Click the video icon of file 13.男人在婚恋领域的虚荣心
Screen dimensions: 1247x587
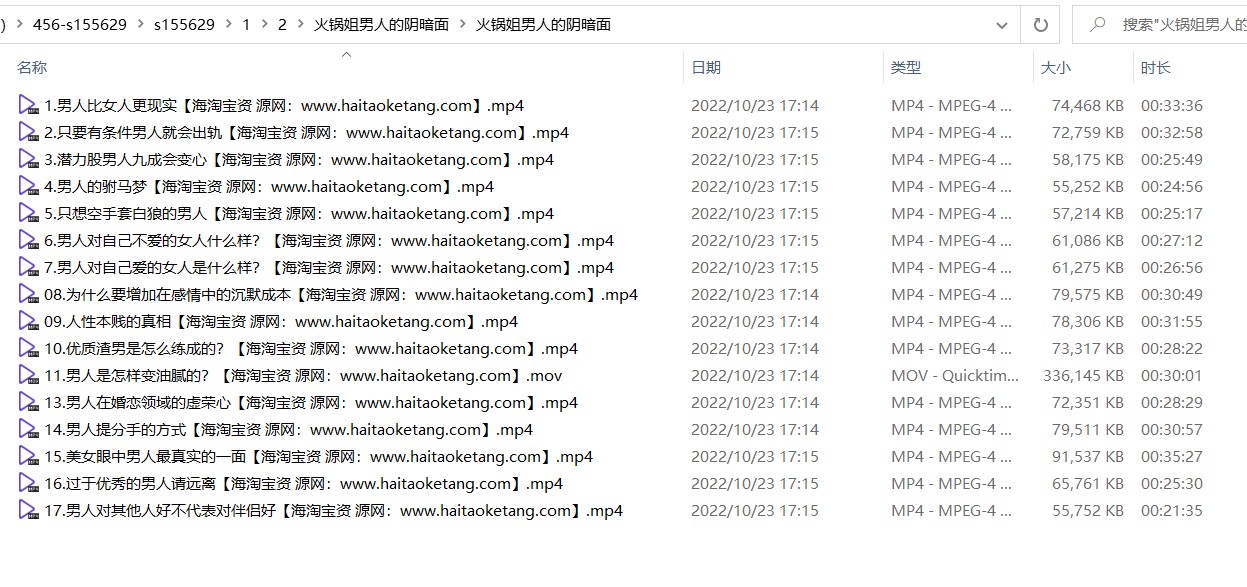point(28,402)
